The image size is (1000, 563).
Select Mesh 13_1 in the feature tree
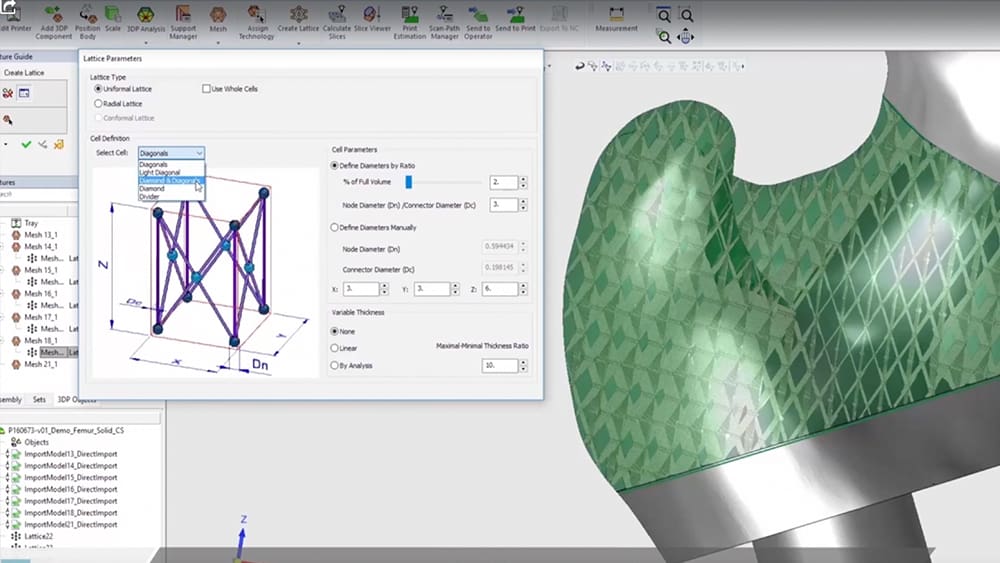[x=41, y=234]
